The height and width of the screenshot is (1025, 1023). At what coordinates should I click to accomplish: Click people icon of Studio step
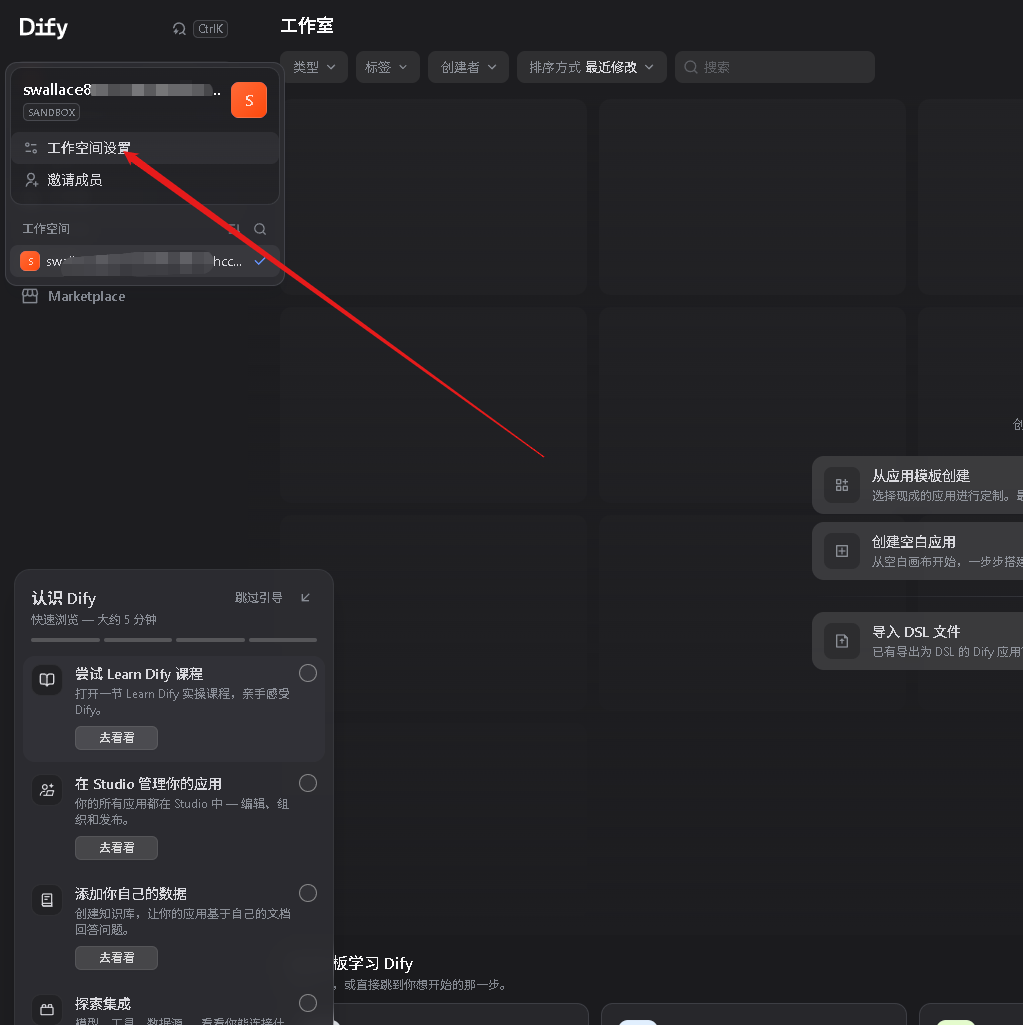(x=47, y=790)
